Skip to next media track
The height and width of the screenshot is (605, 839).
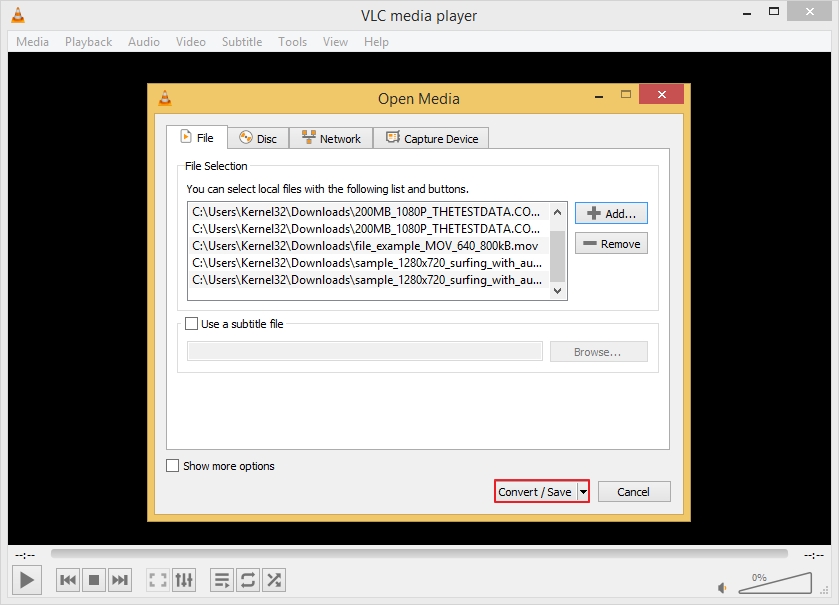(120, 580)
